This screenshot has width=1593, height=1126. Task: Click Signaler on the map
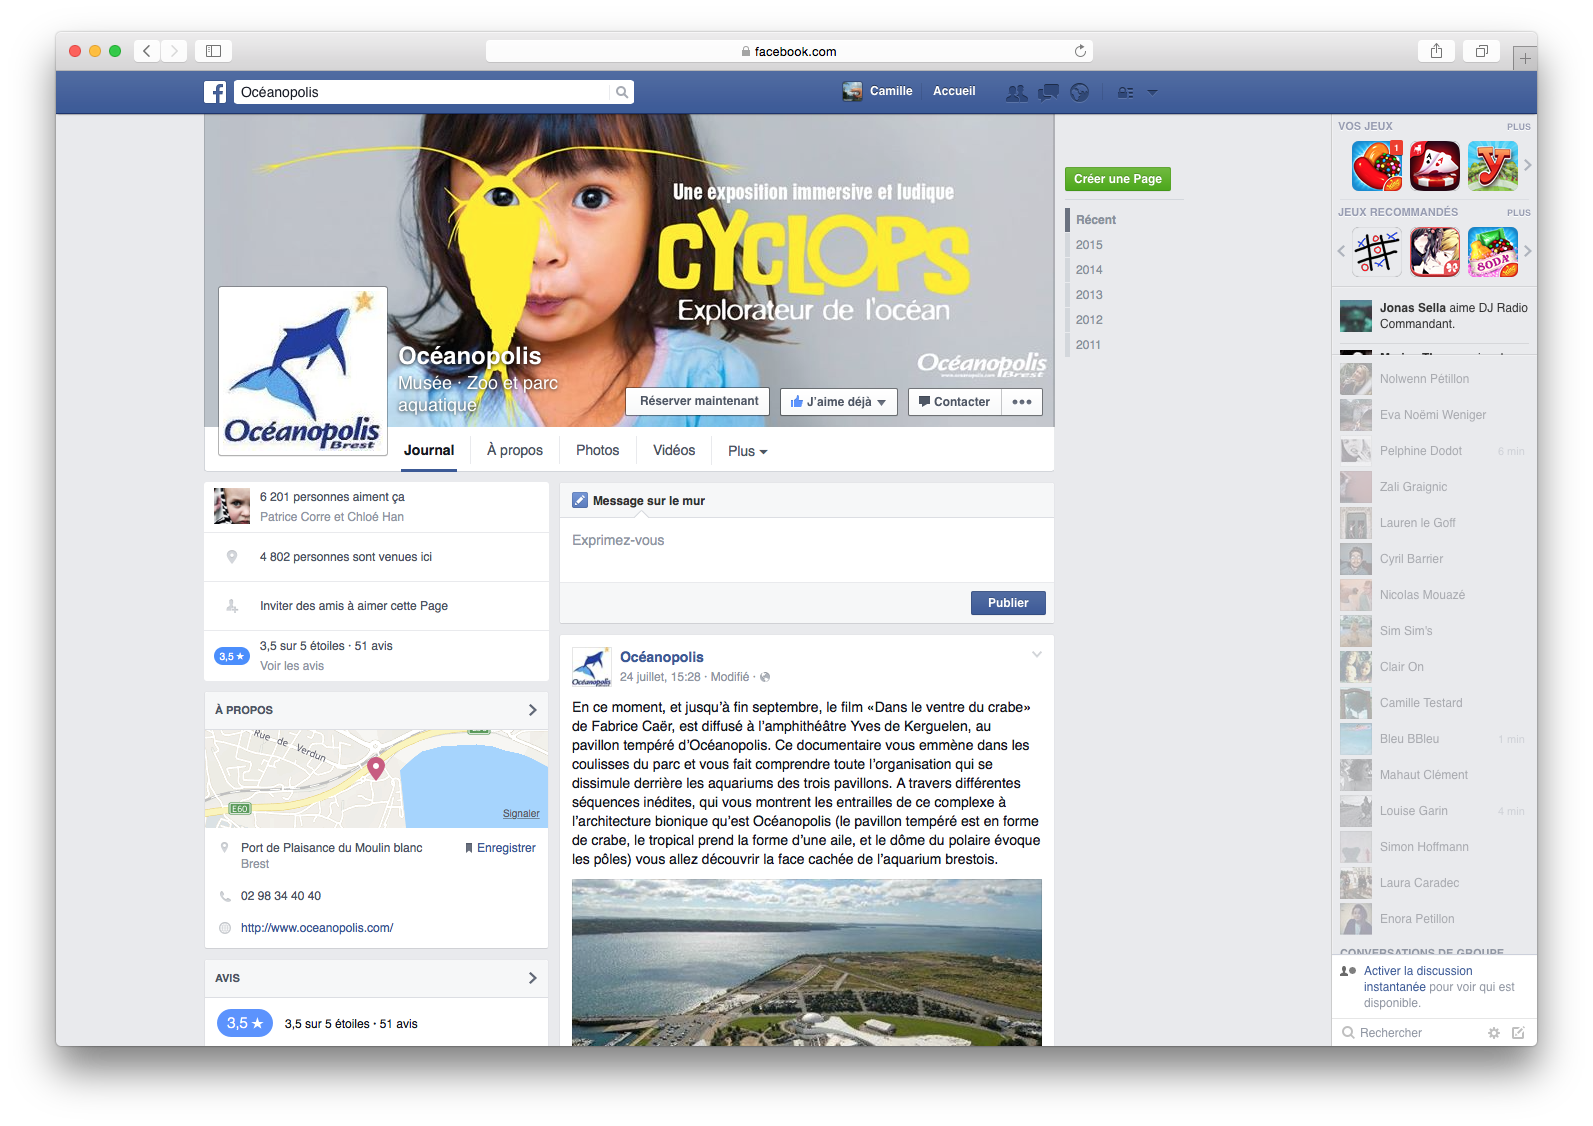[x=521, y=814]
